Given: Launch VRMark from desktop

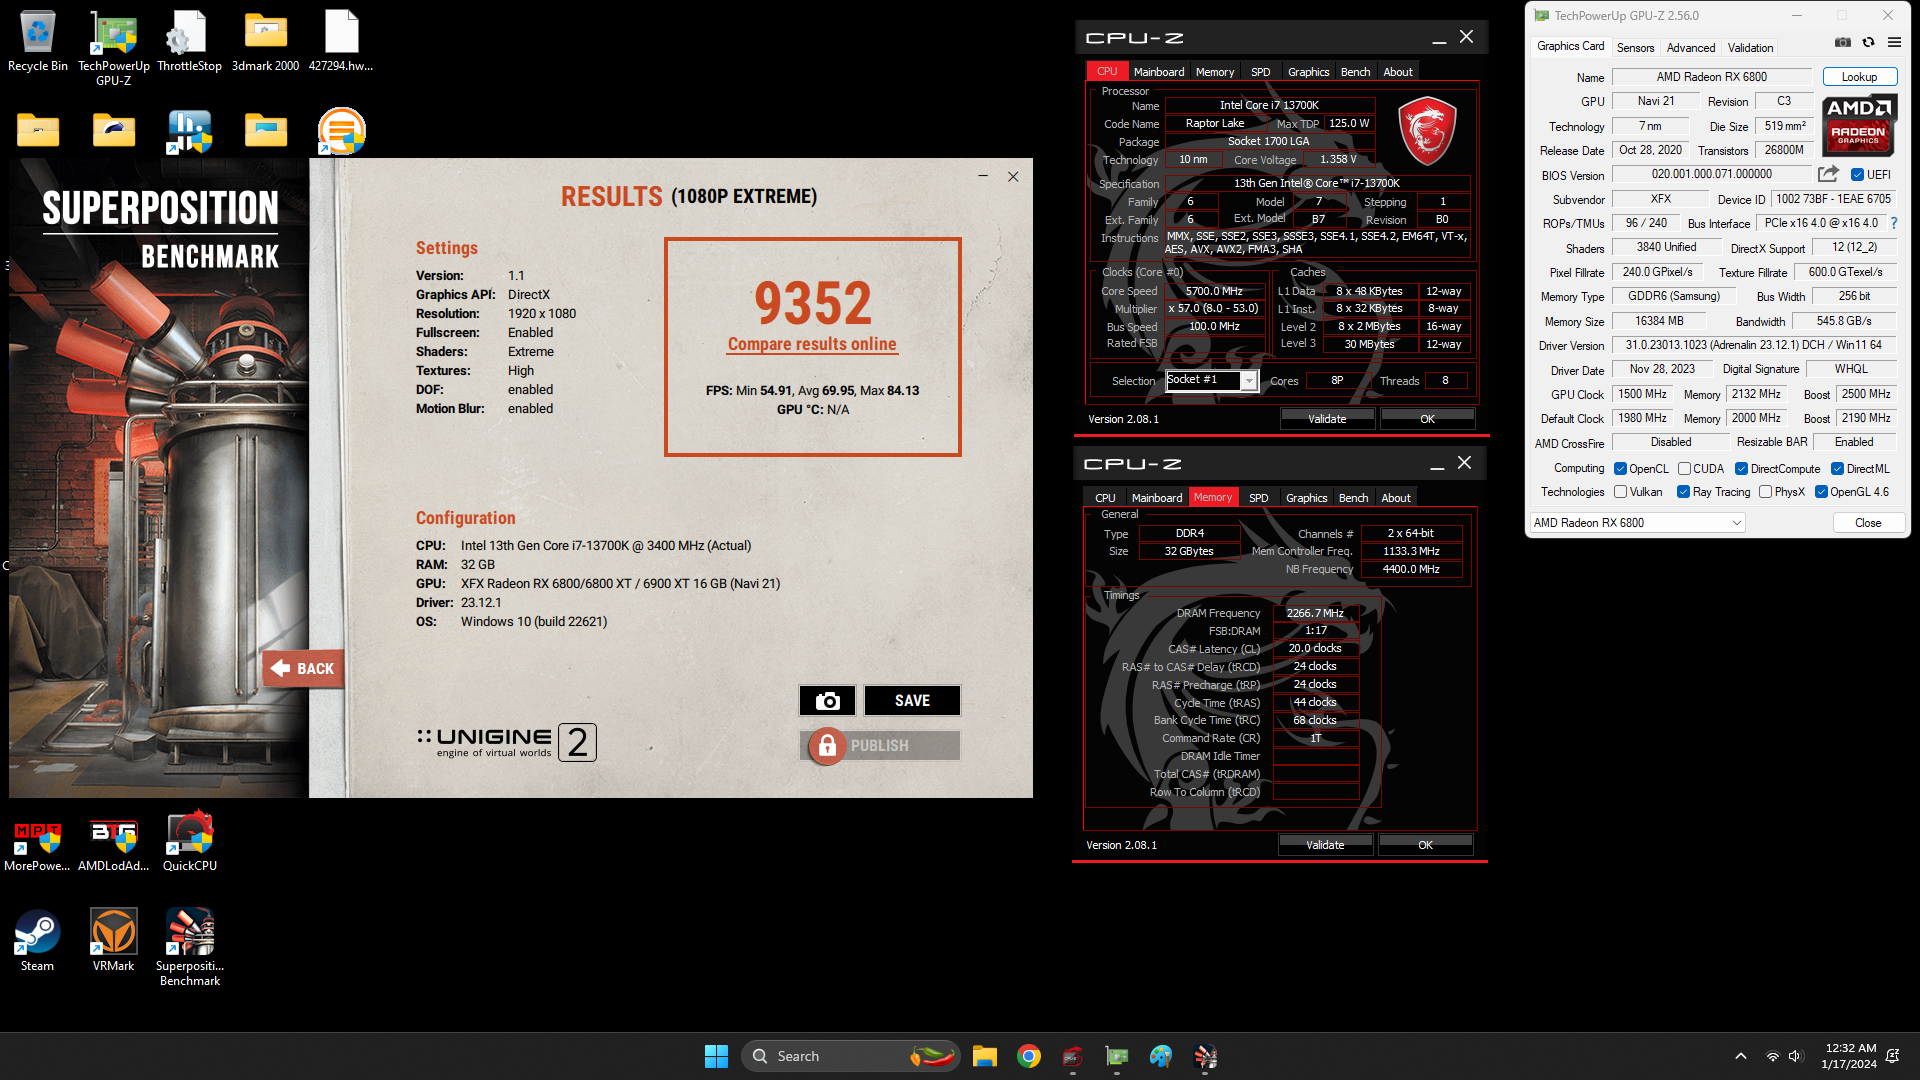Looking at the screenshot, I should click(x=113, y=942).
